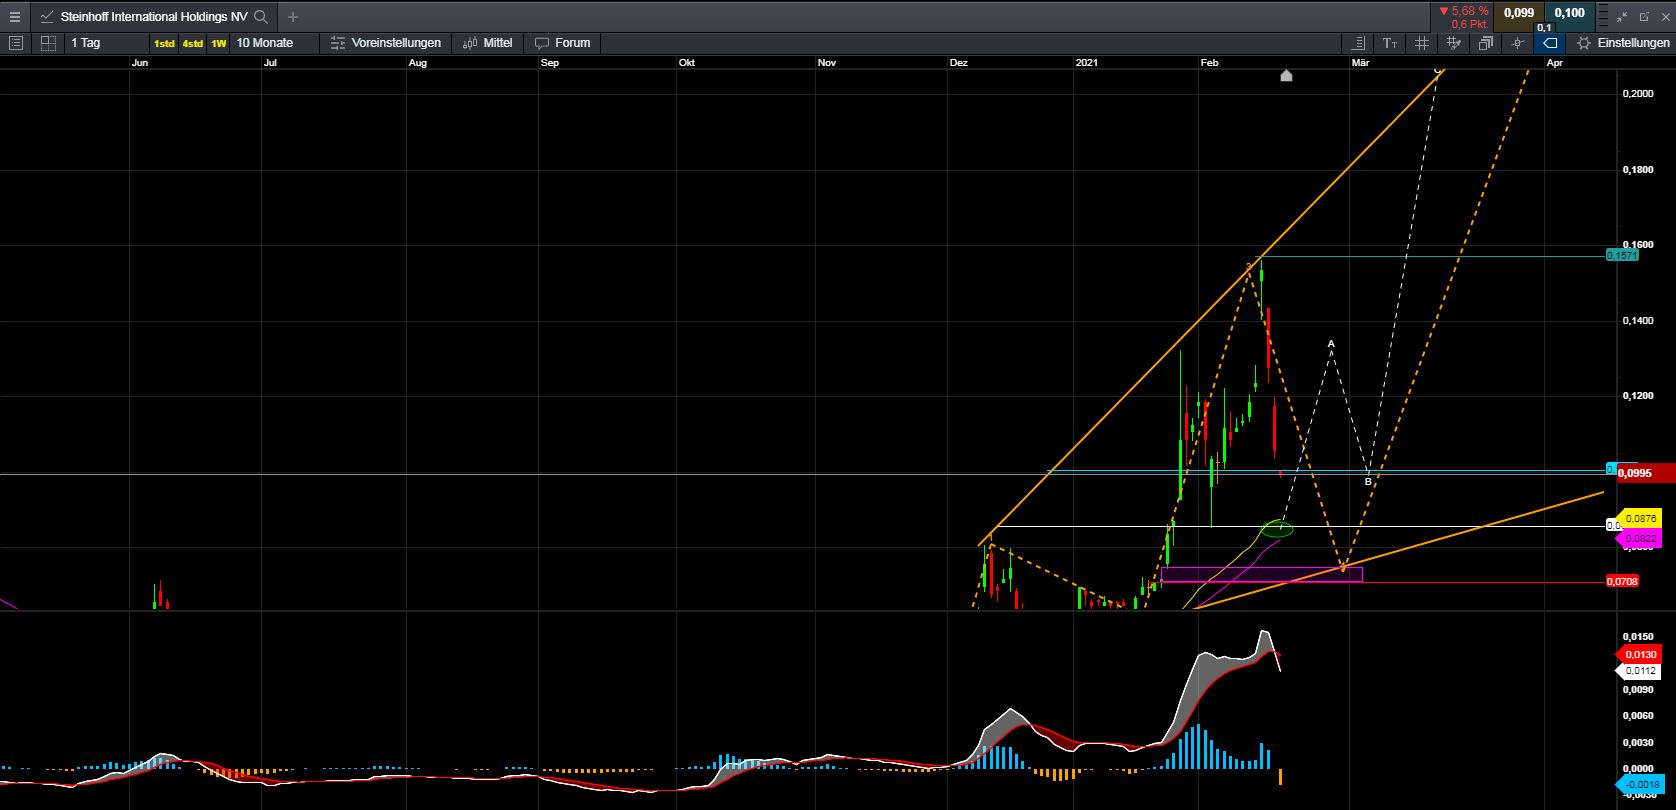Image resolution: width=1676 pixels, height=810 pixels.
Task: Switch to the 4std timeframe
Action: 192,43
